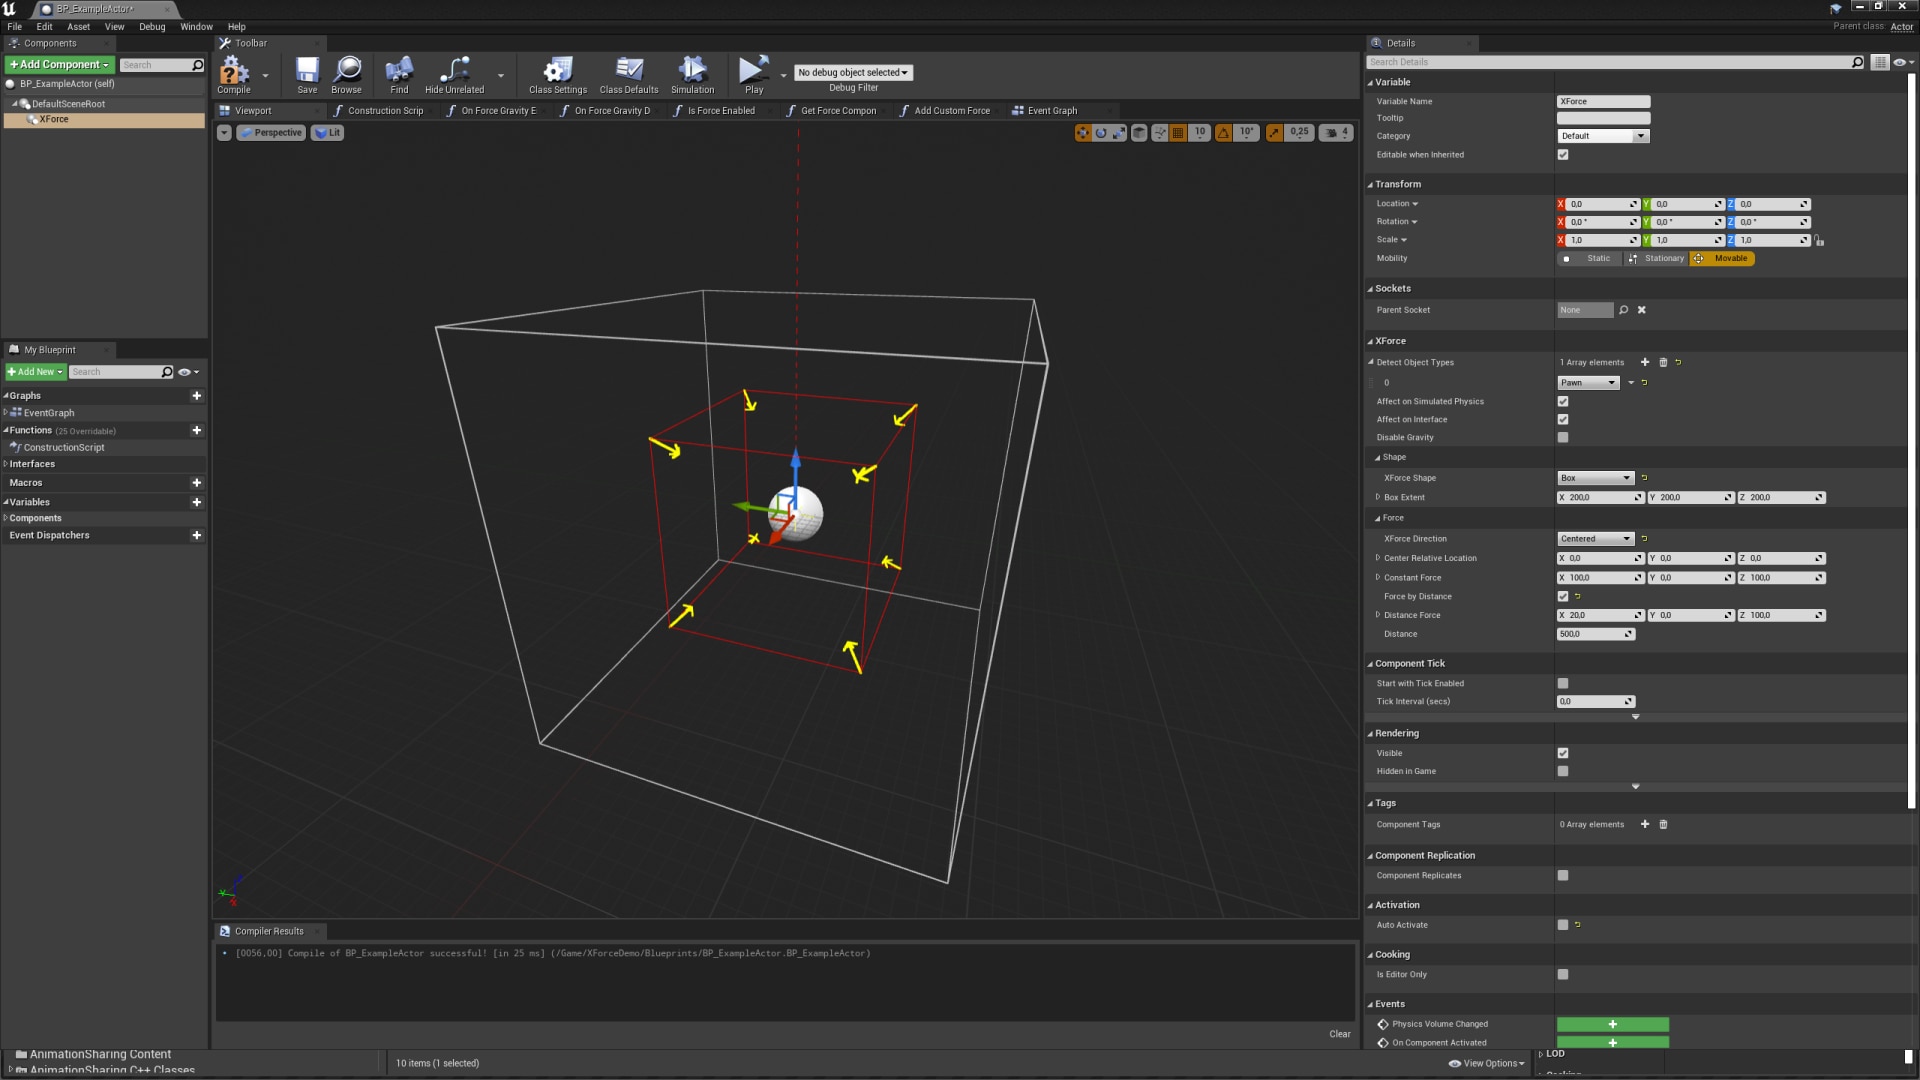The height and width of the screenshot is (1080, 1920).
Task: Open the debug object selection dropdown
Action: tap(853, 73)
